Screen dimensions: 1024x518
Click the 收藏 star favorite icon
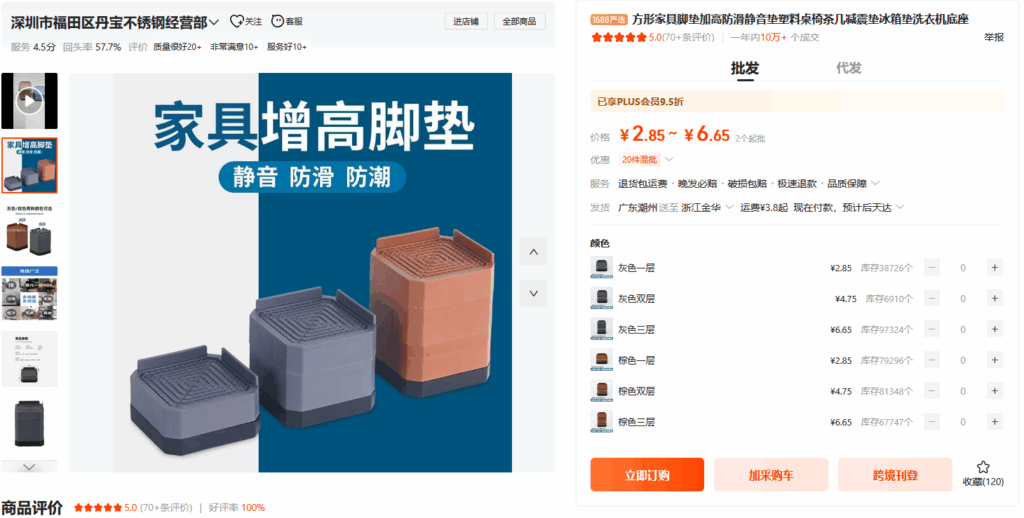click(x=983, y=467)
